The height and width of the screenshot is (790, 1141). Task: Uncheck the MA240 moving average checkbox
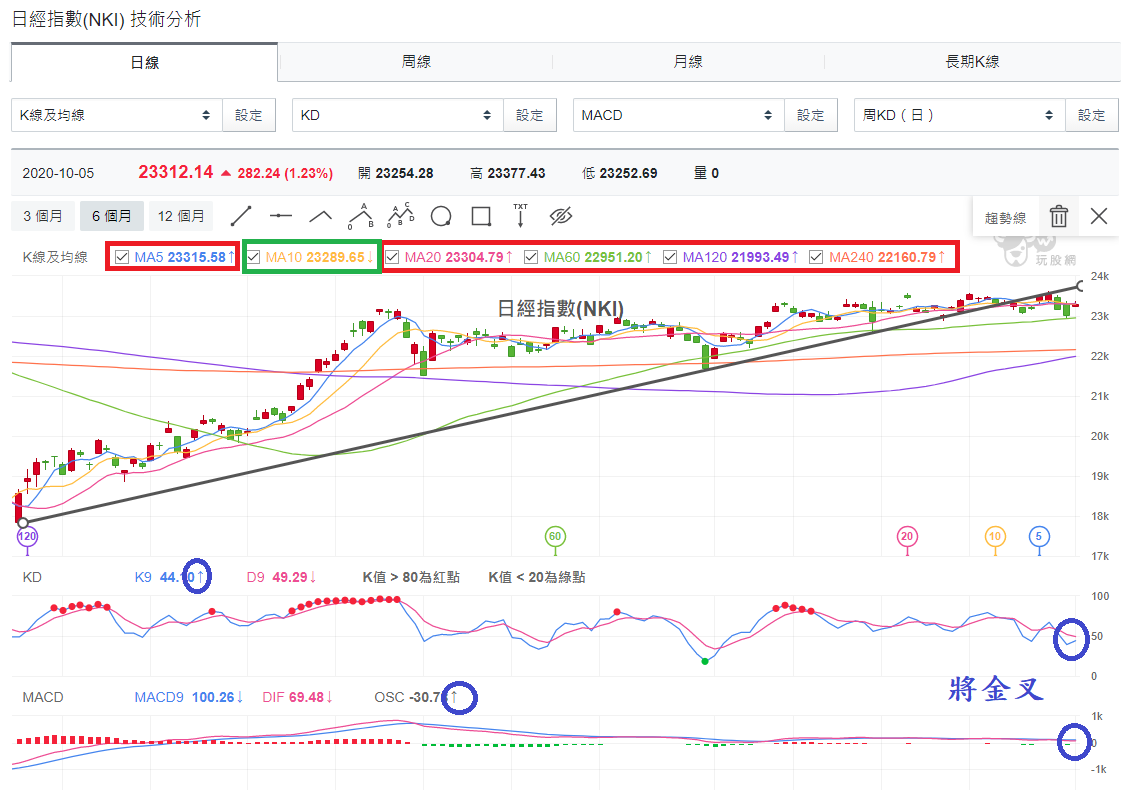816,257
